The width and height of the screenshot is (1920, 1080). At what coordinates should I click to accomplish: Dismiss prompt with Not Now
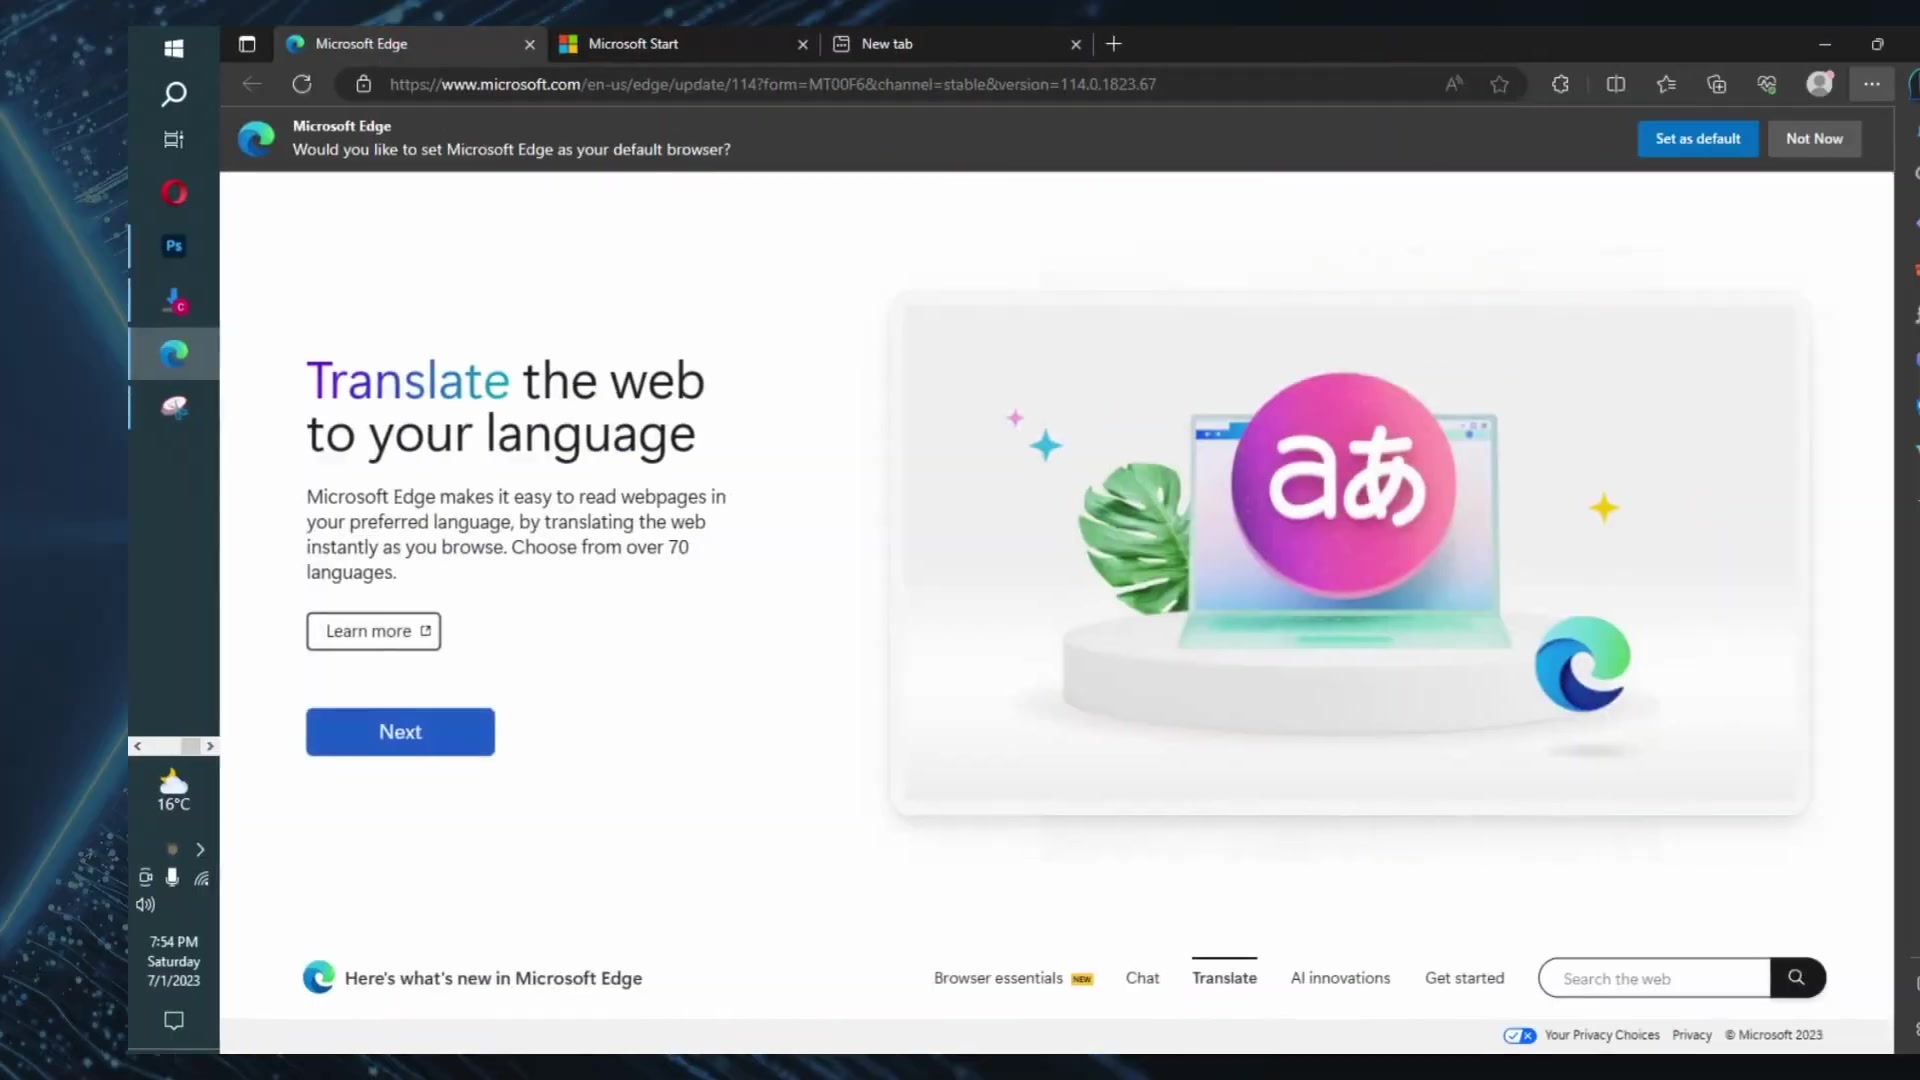(1814, 139)
